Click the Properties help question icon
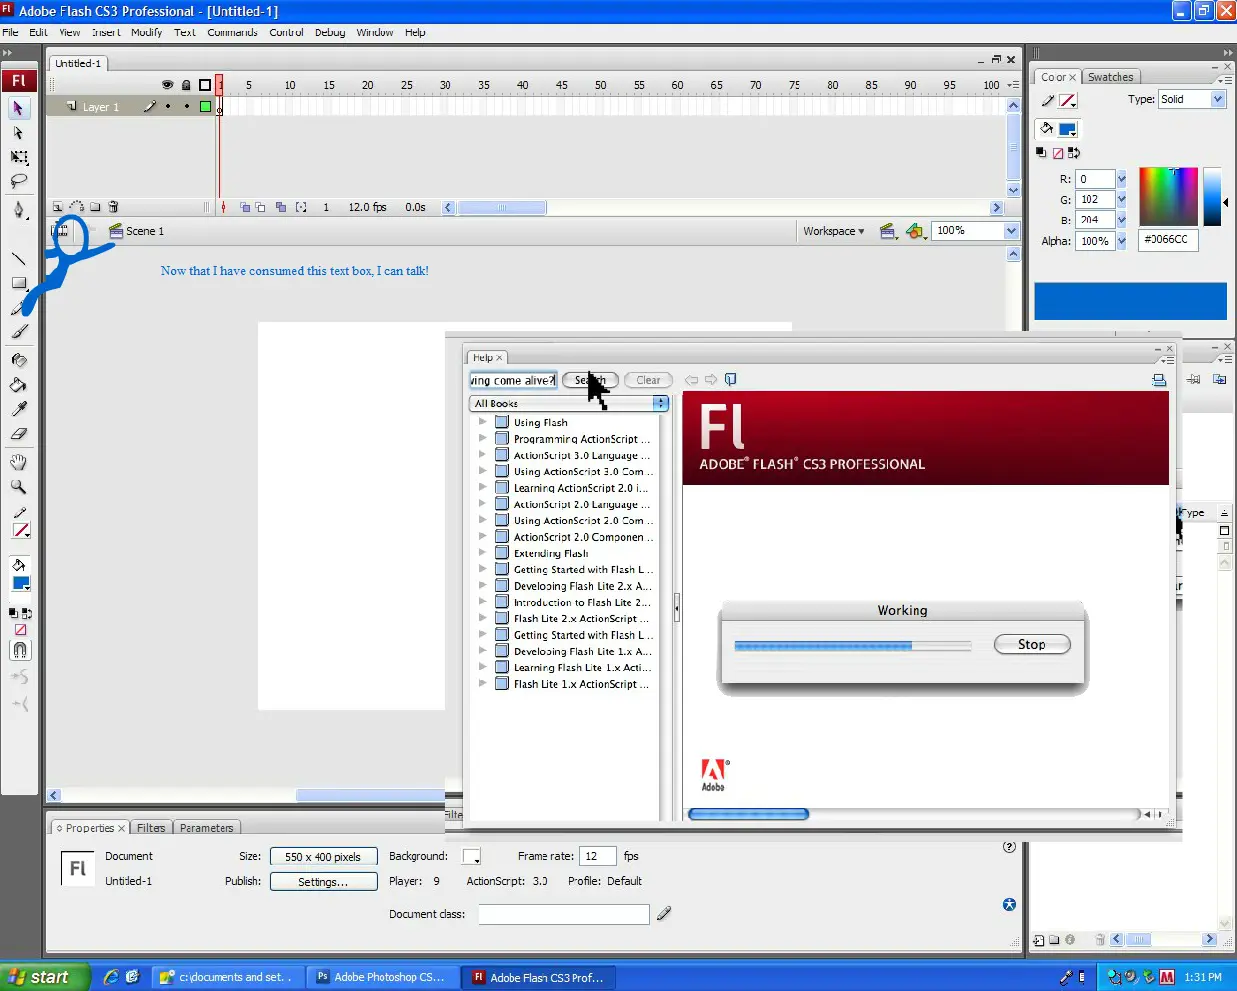This screenshot has width=1237, height=991. (1009, 847)
